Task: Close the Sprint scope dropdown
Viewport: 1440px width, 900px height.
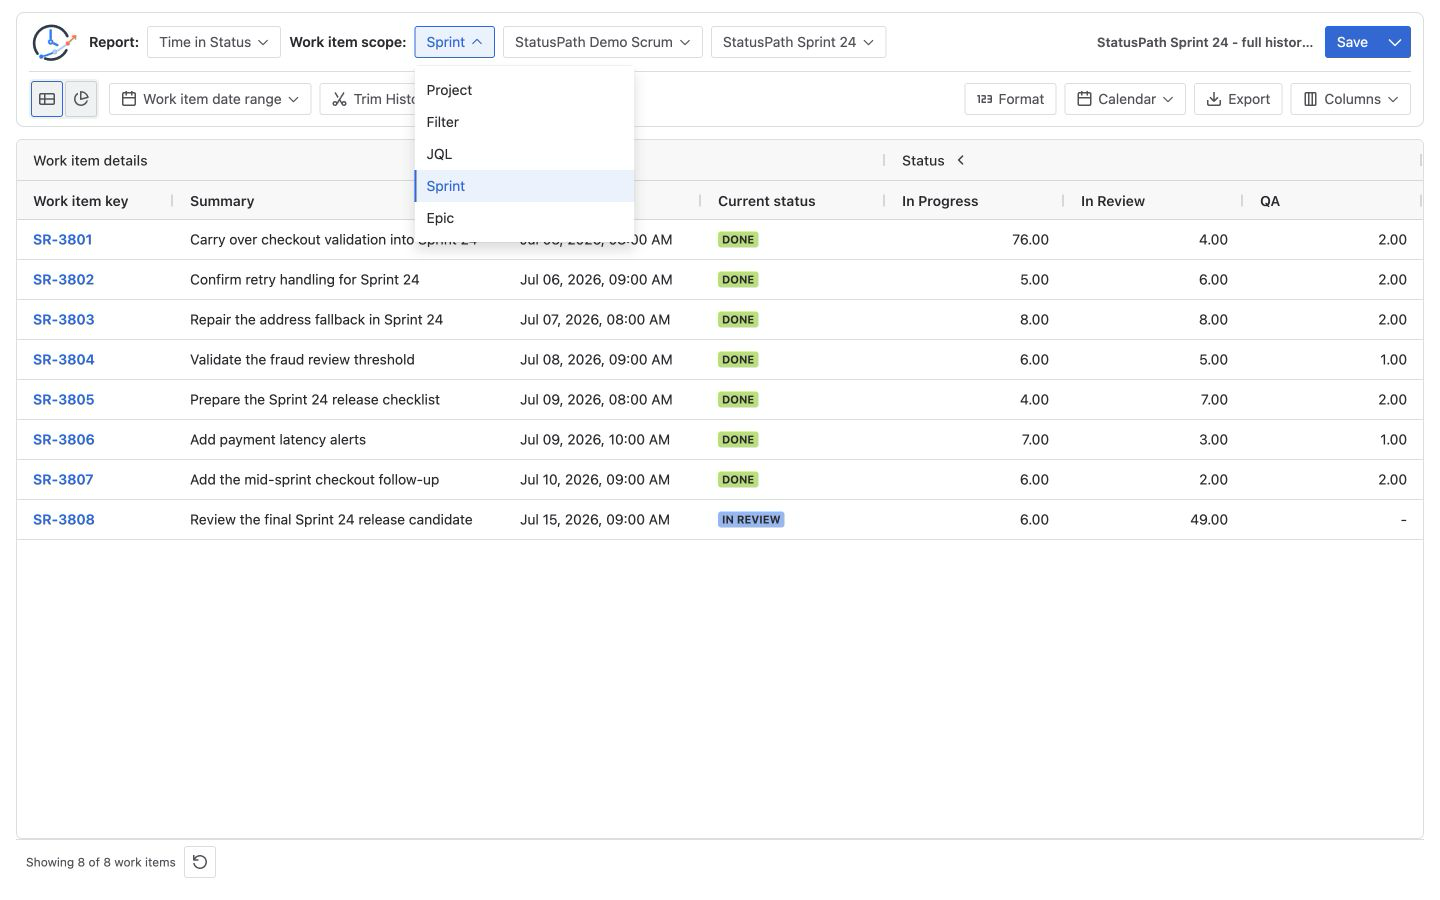Action: 454,42
